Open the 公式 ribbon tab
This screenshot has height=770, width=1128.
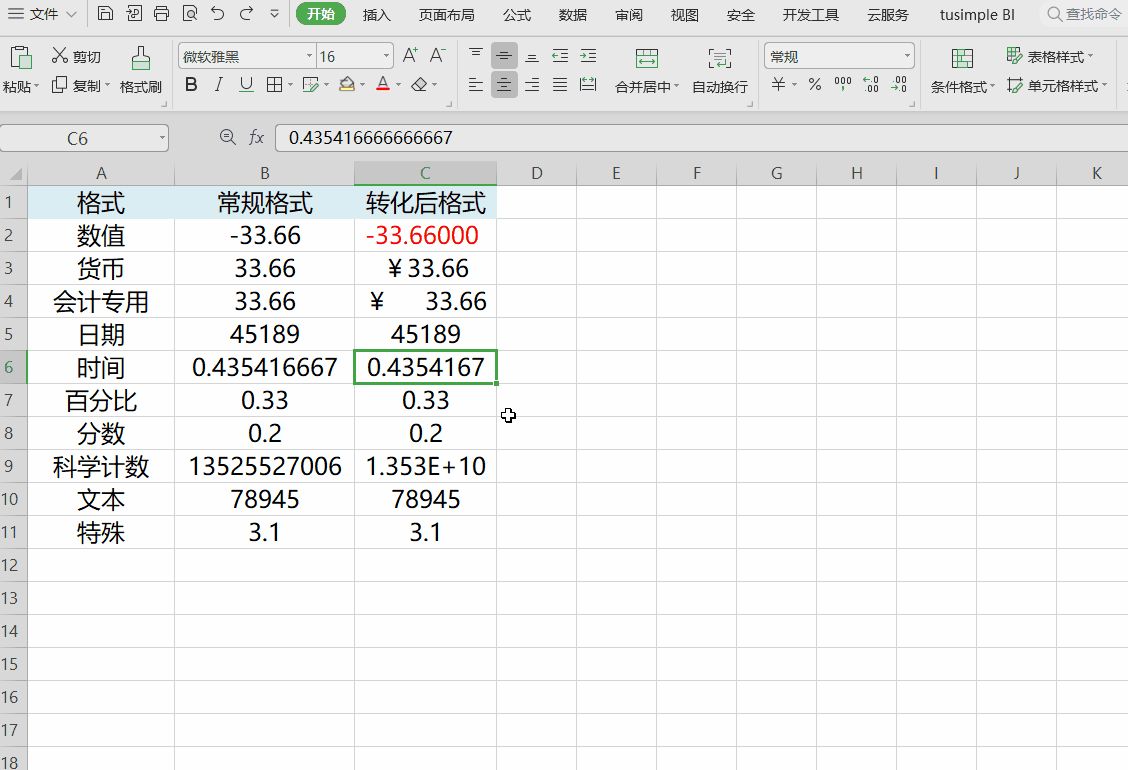click(517, 15)
